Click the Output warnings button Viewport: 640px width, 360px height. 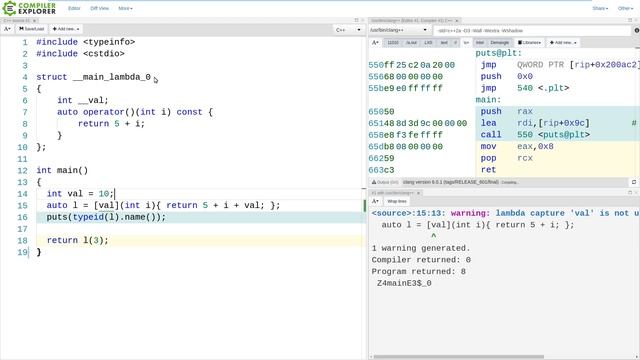coord(385,182)
